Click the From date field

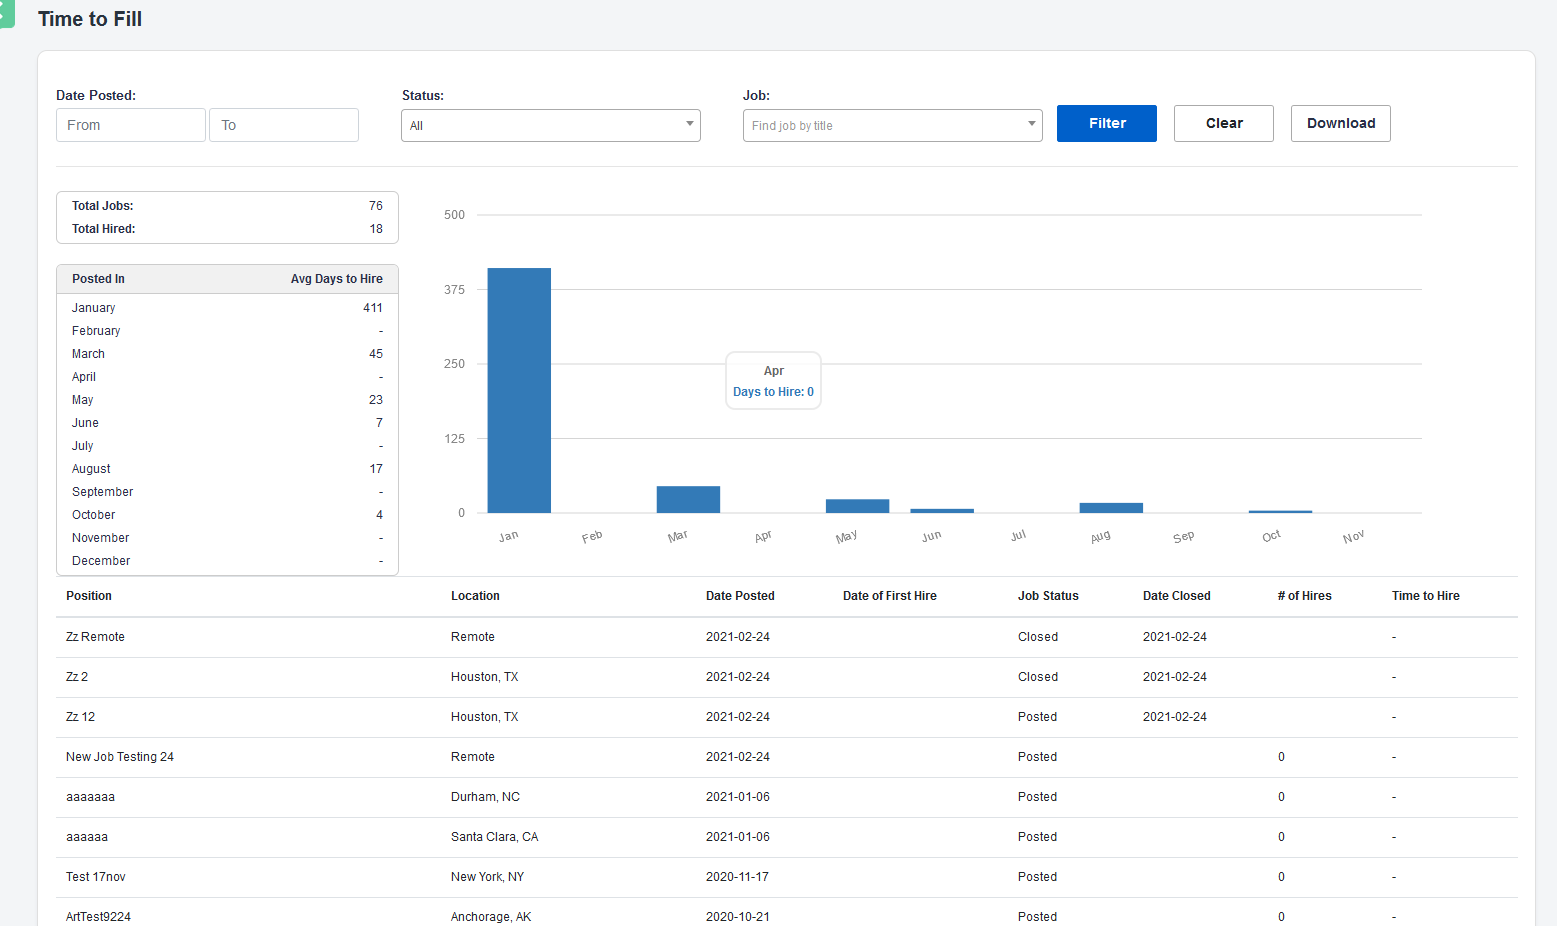(130, 125)
